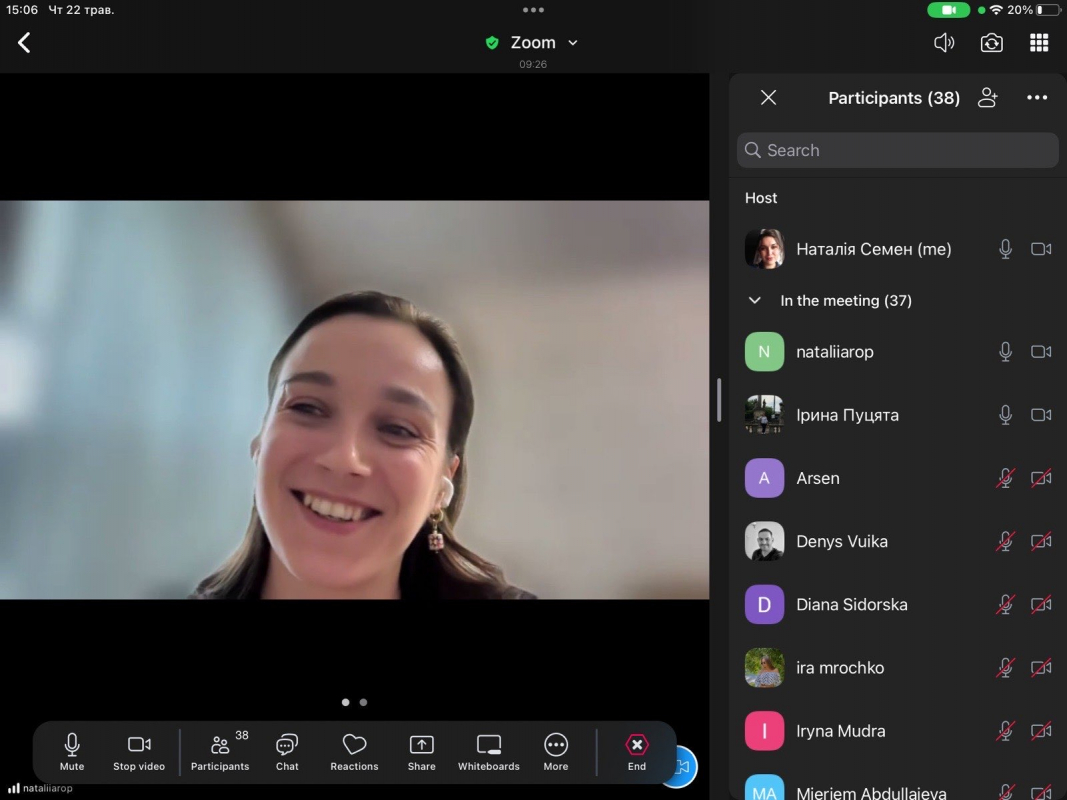Ask Arsen to unmute via mic icon

1005,478
